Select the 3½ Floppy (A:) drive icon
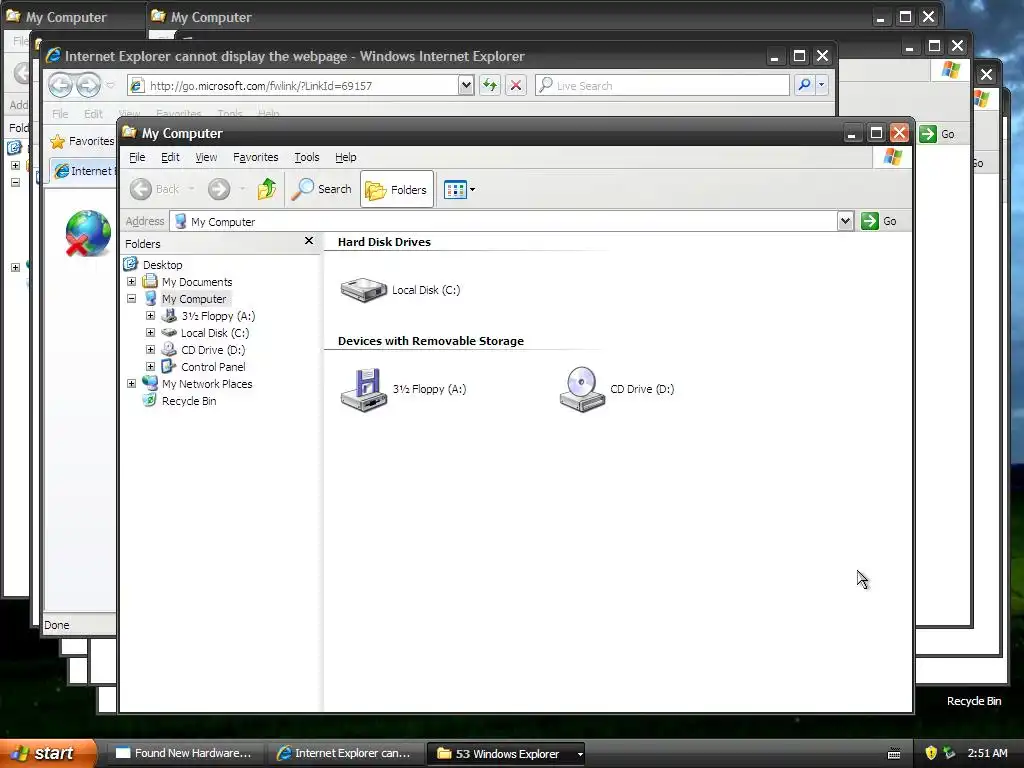This screenshot has width=1024, height=768. (364, 390)
